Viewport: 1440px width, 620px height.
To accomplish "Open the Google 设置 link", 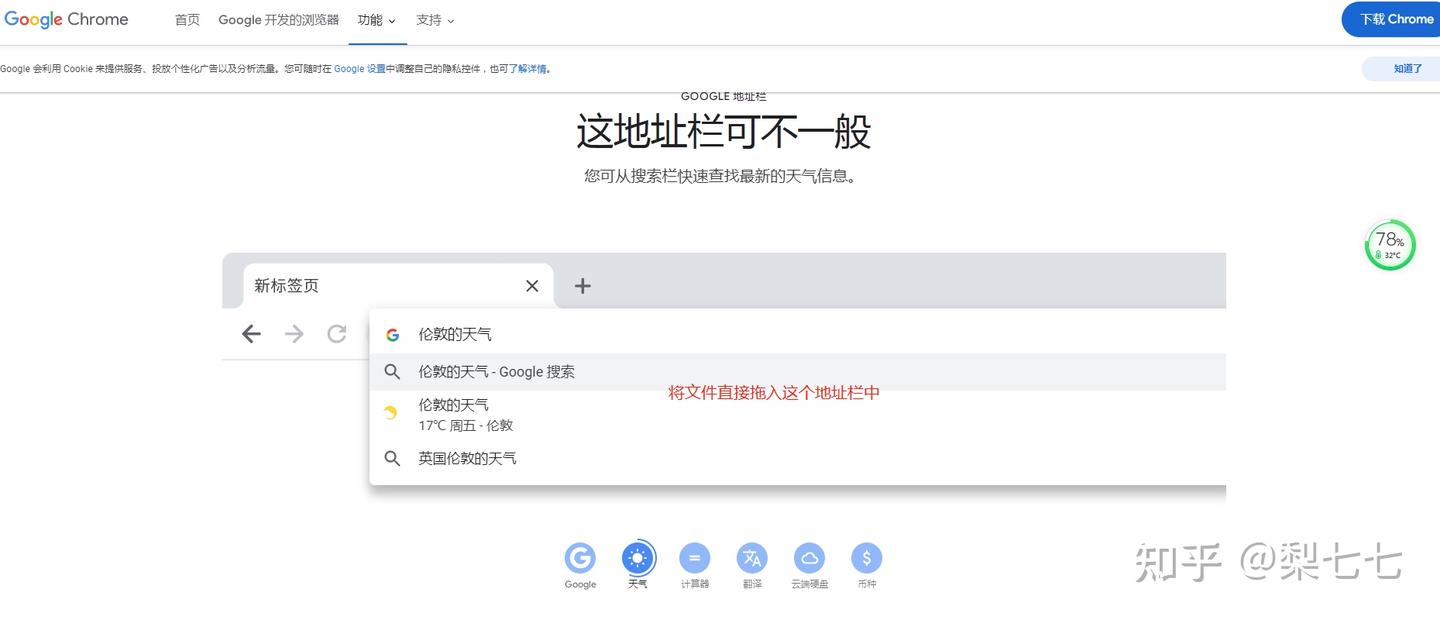I will click(360, 69).
